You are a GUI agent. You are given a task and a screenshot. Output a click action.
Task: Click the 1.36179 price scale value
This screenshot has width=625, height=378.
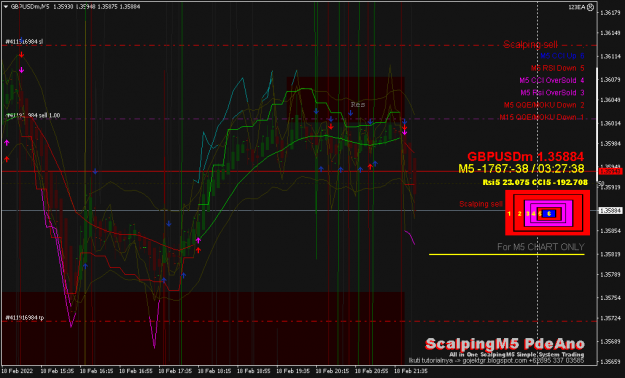609,13
